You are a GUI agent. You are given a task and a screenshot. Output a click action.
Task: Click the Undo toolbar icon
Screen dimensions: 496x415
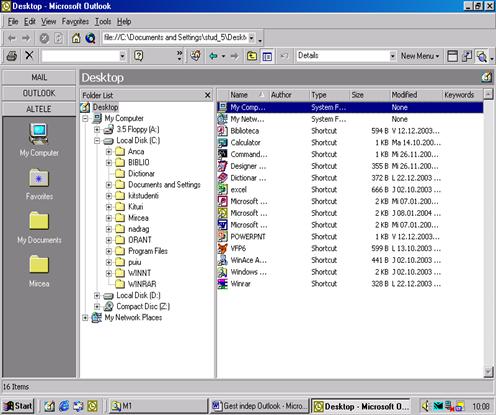point(284,56)
